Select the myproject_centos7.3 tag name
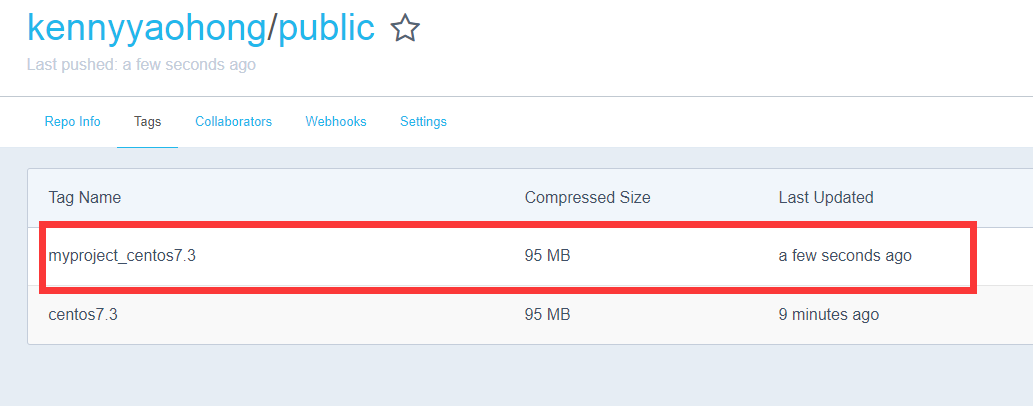1033x406 pixels. [x=122, y=256]
